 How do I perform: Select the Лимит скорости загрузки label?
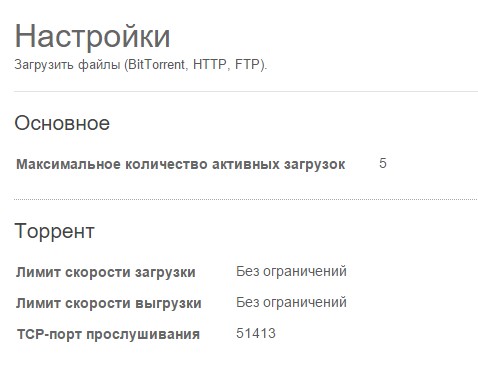[106, 272]
